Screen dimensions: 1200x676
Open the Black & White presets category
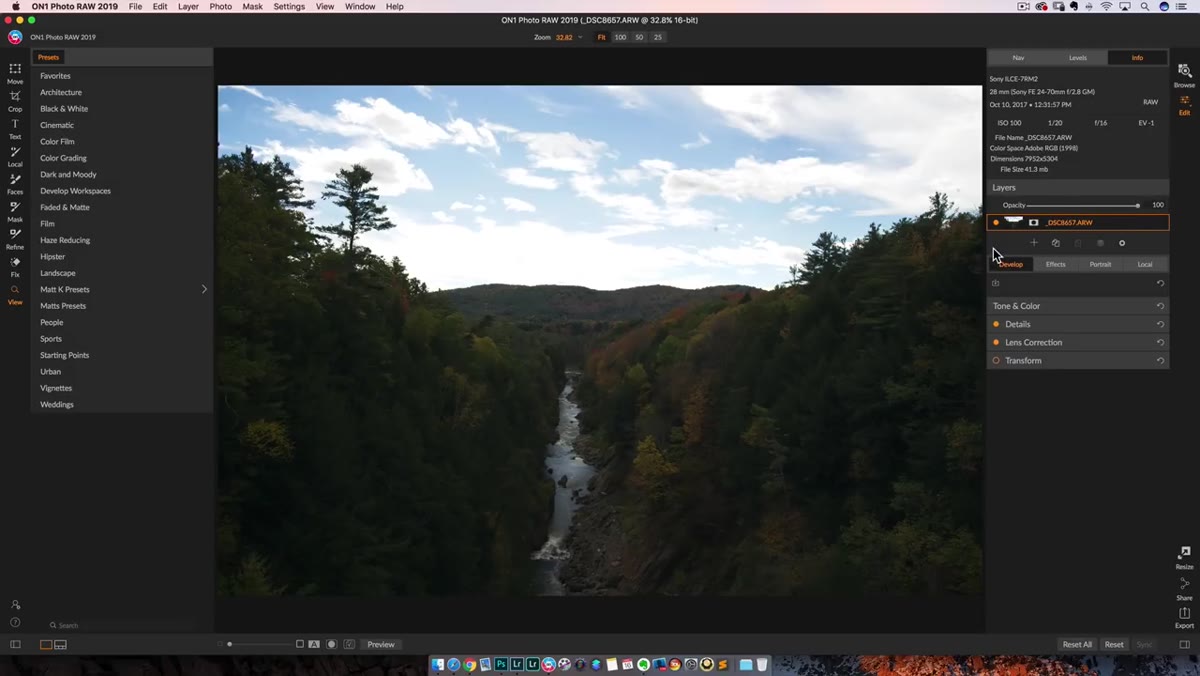pos(64,109)
